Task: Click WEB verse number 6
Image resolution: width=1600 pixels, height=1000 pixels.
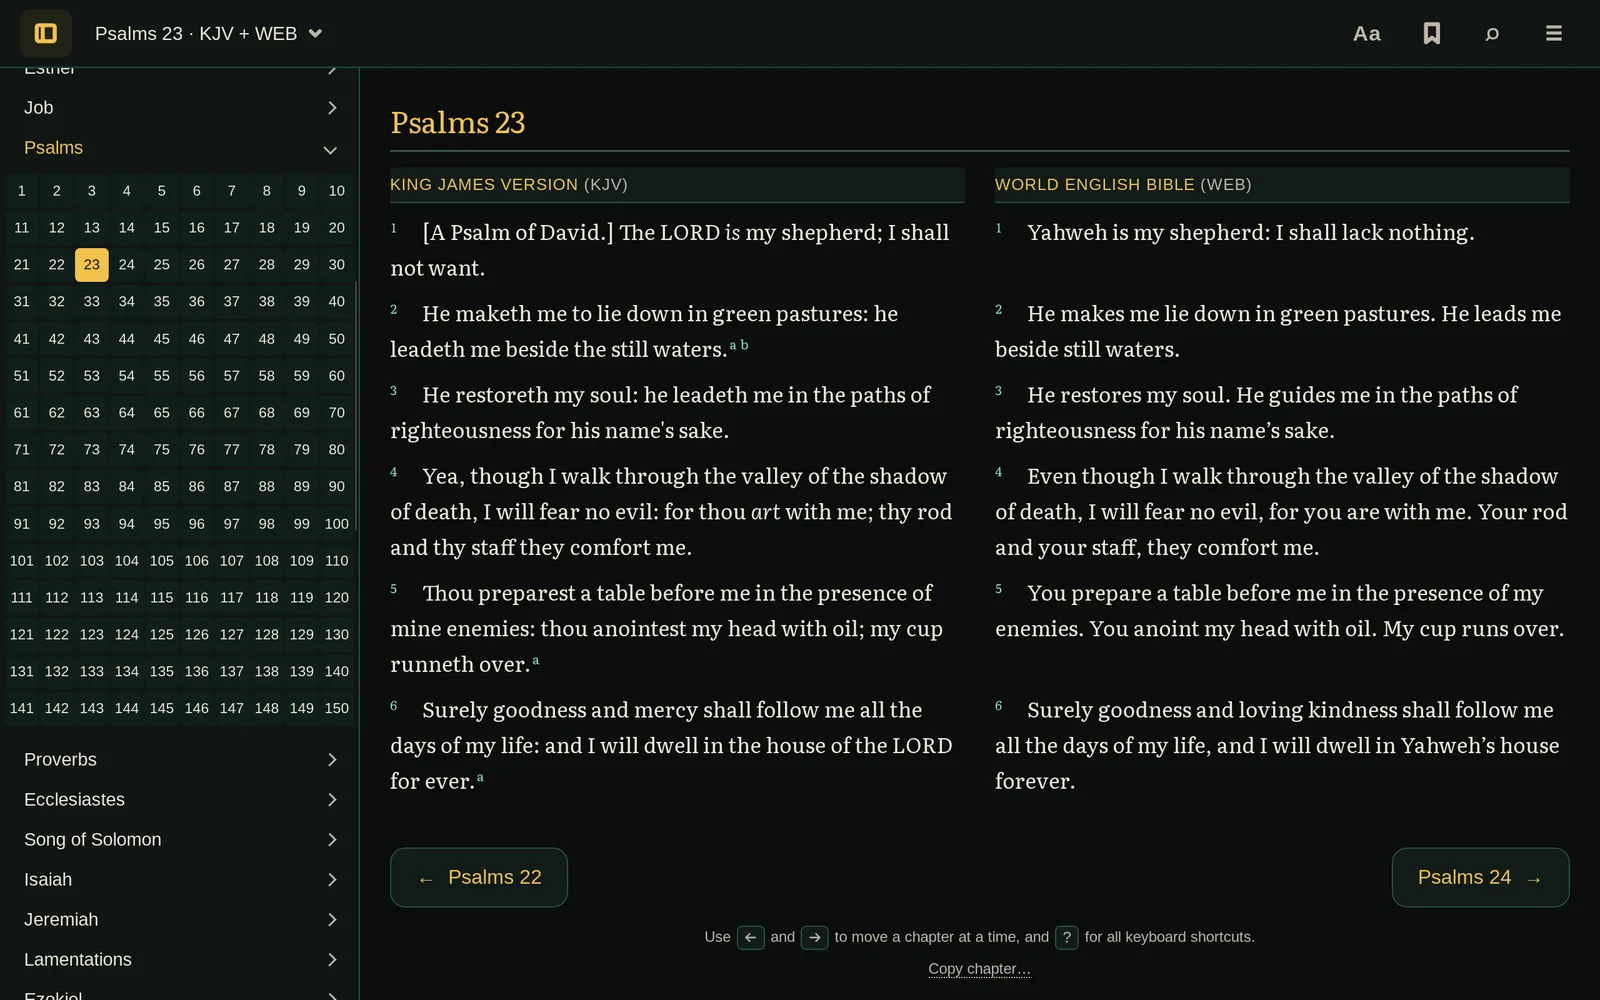Action: coord(998,706)
